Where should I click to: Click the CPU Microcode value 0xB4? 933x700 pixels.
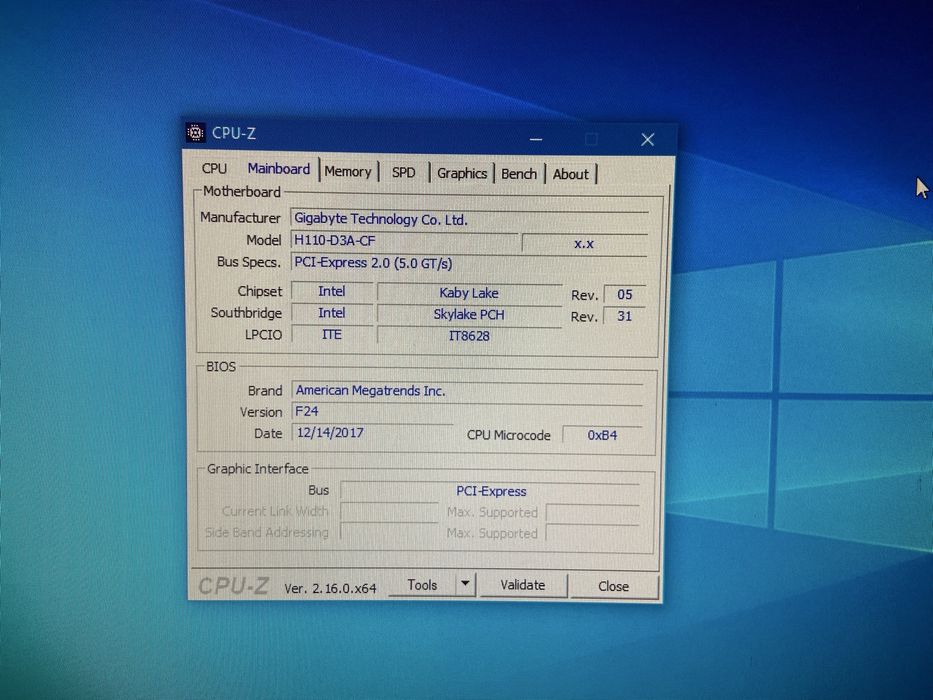pyautogui.click(x=602, y=435)
